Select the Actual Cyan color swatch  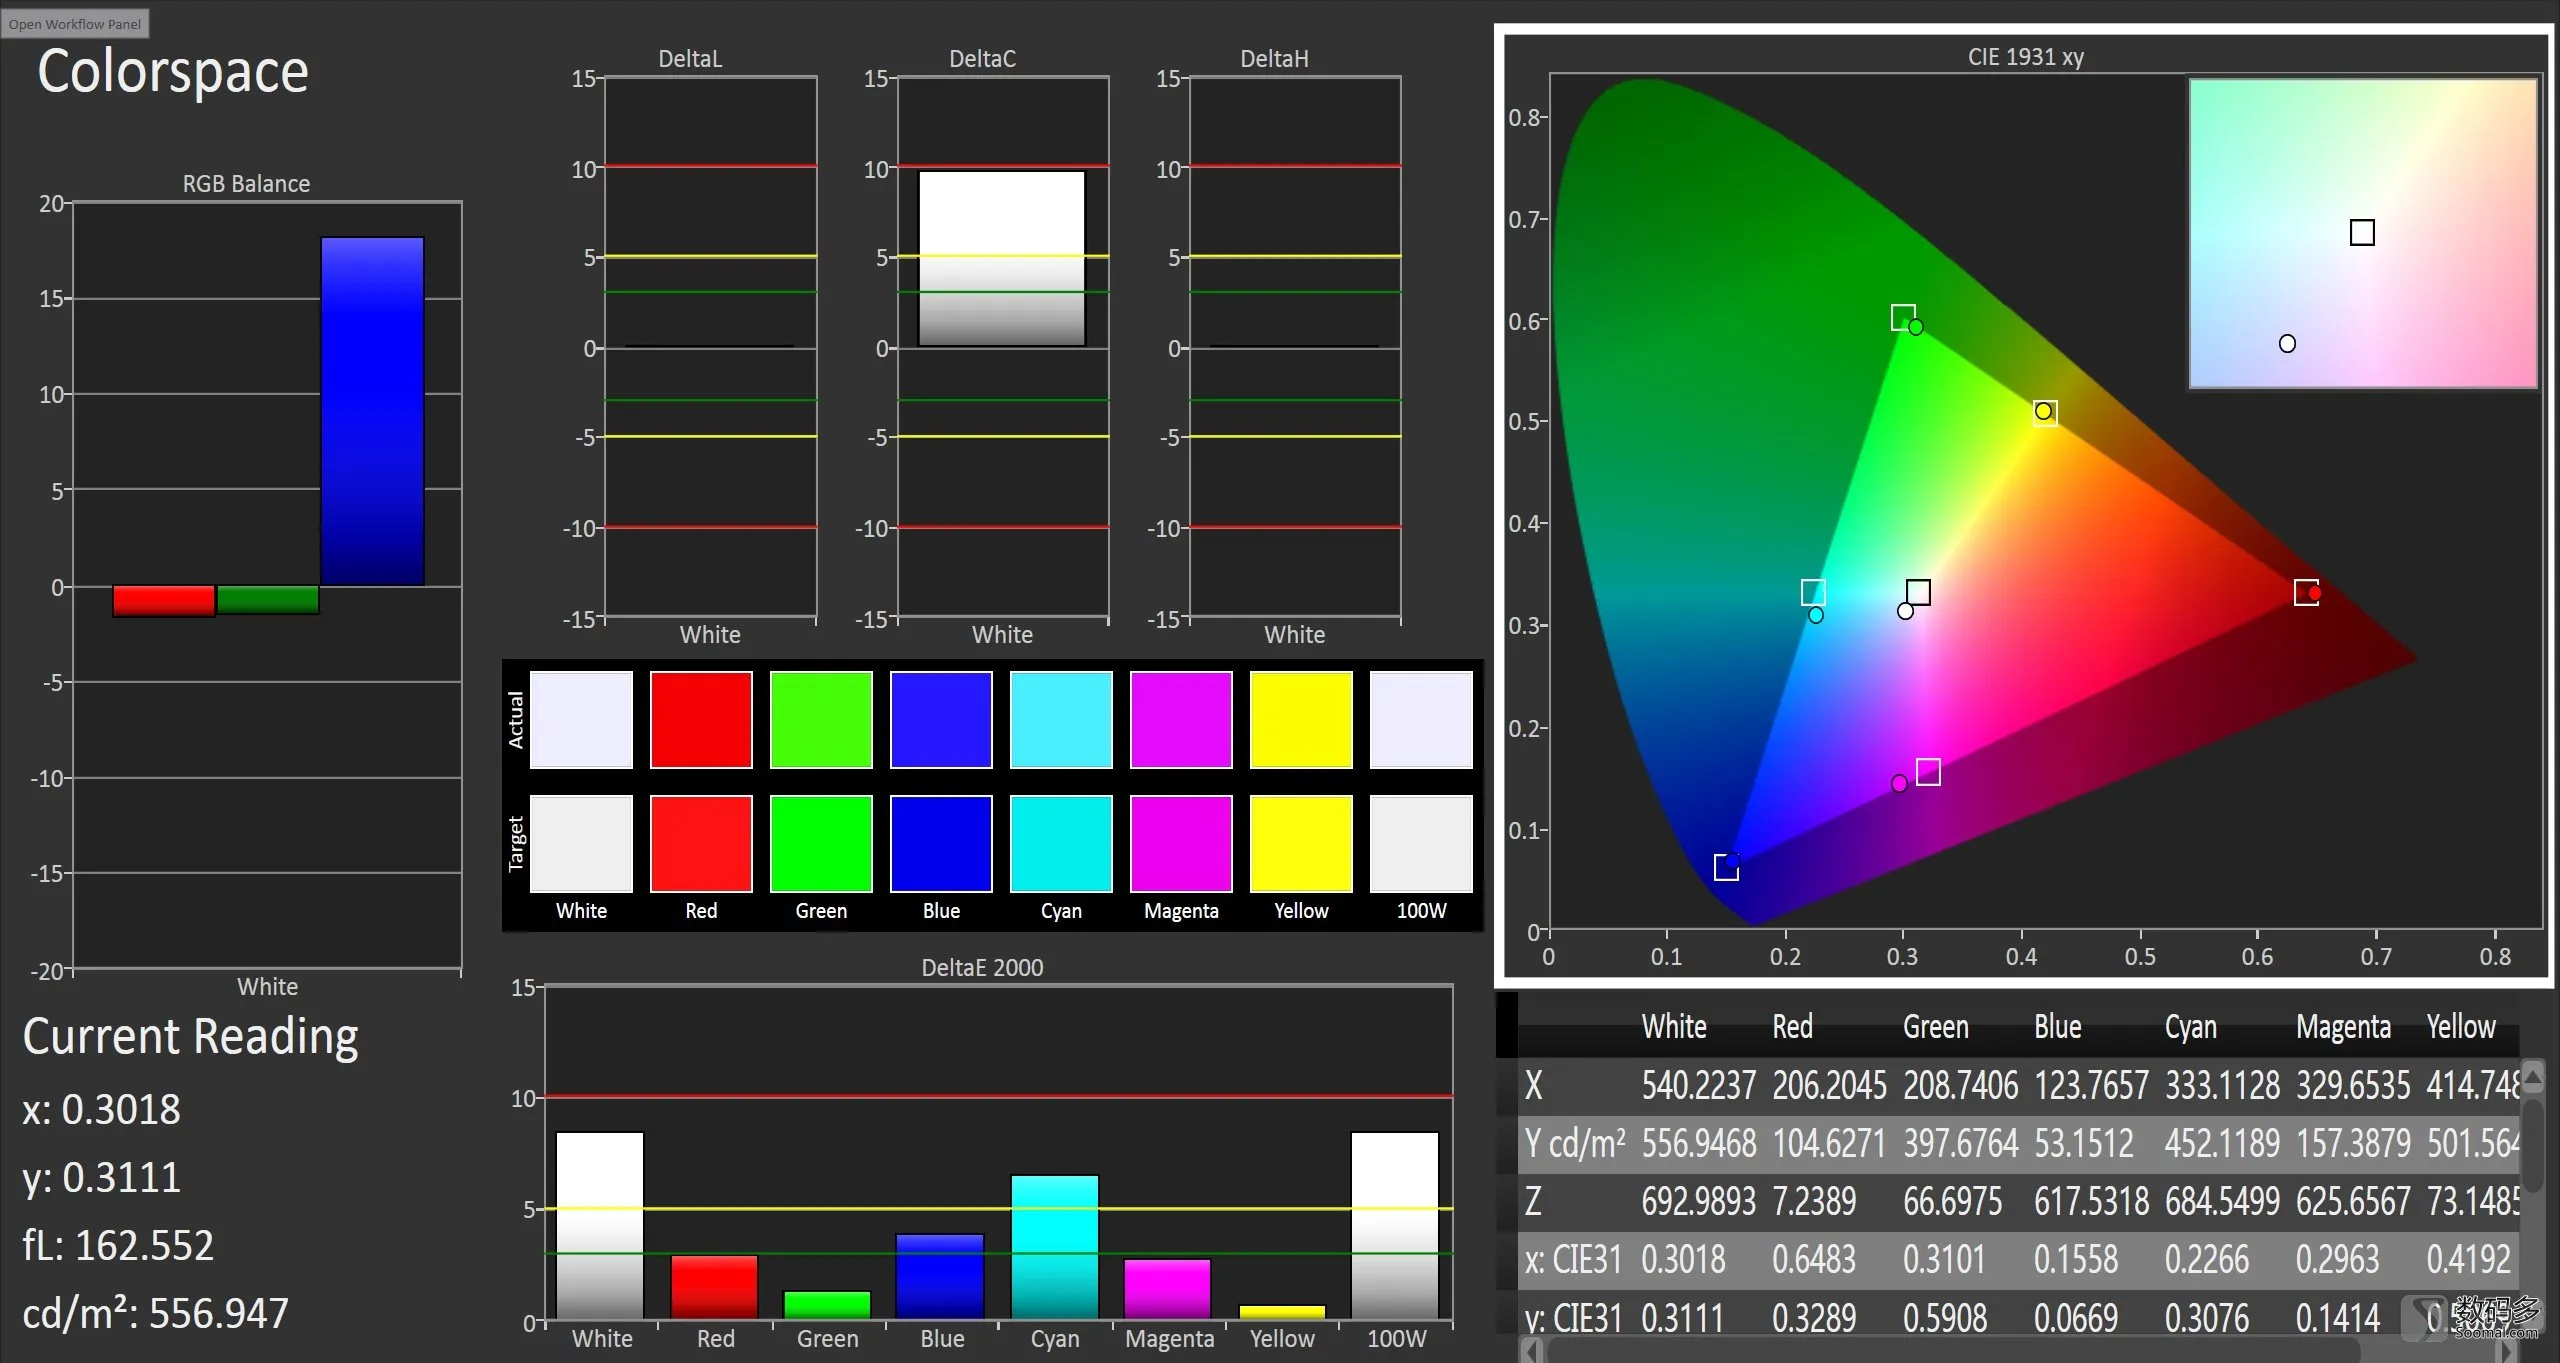(1061, 719)
